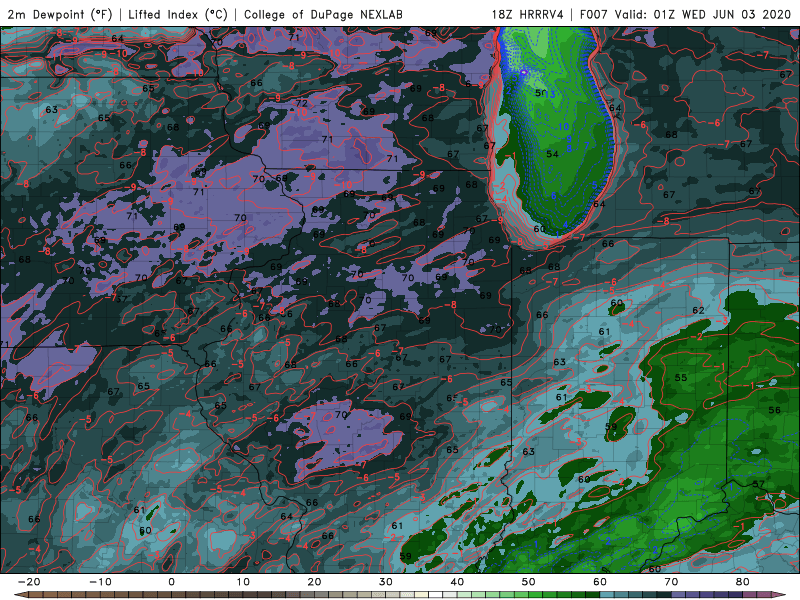Click the '20' label on the color scale
Viewport: 800px width, 600px height.
point(314,582)
